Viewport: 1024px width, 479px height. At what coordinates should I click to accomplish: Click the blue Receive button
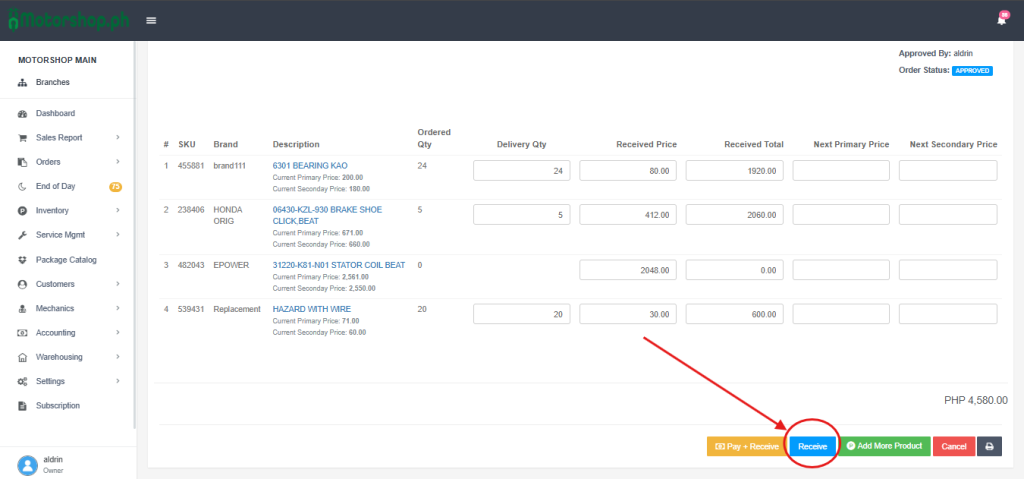[812, 446]
